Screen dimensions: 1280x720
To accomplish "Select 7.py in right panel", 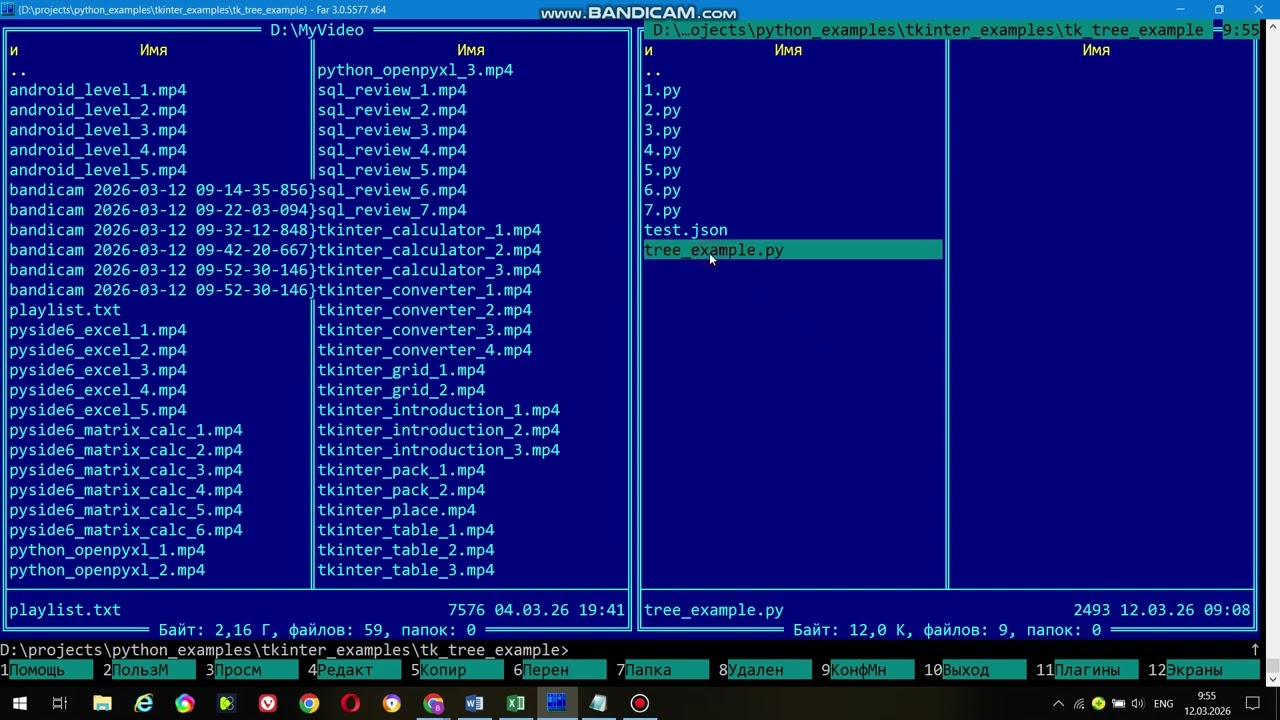I will 662,210.
